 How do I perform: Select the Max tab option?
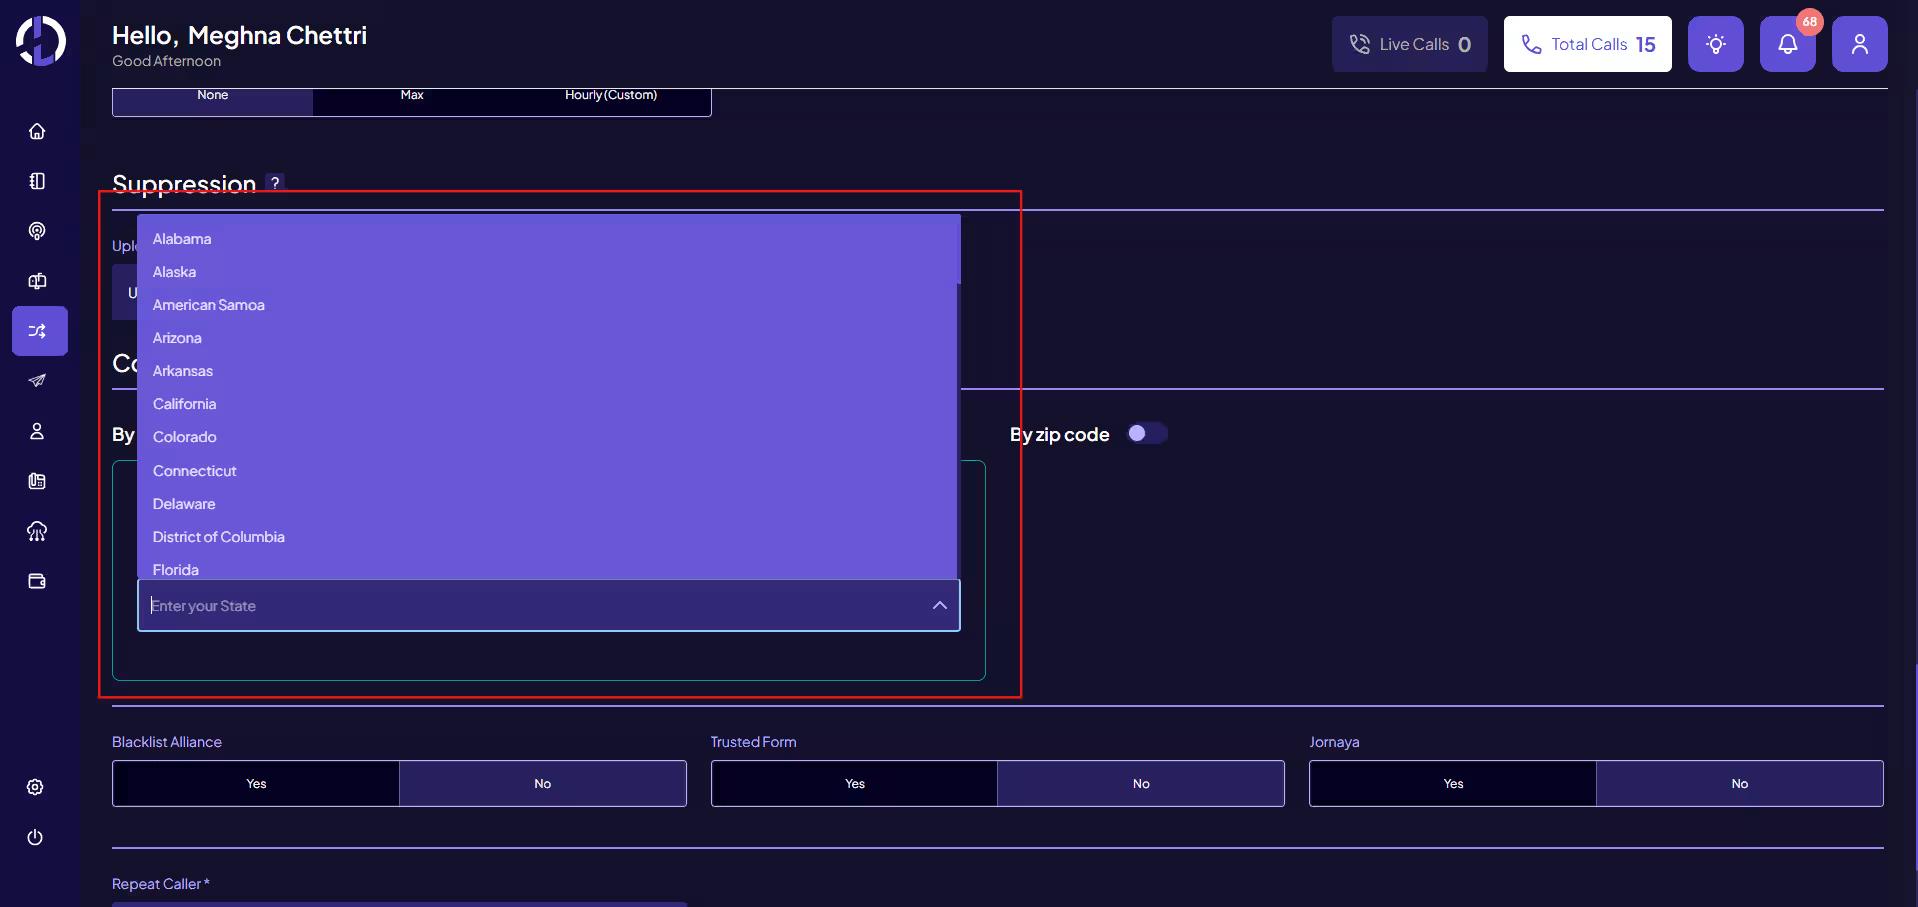(411, 95)
